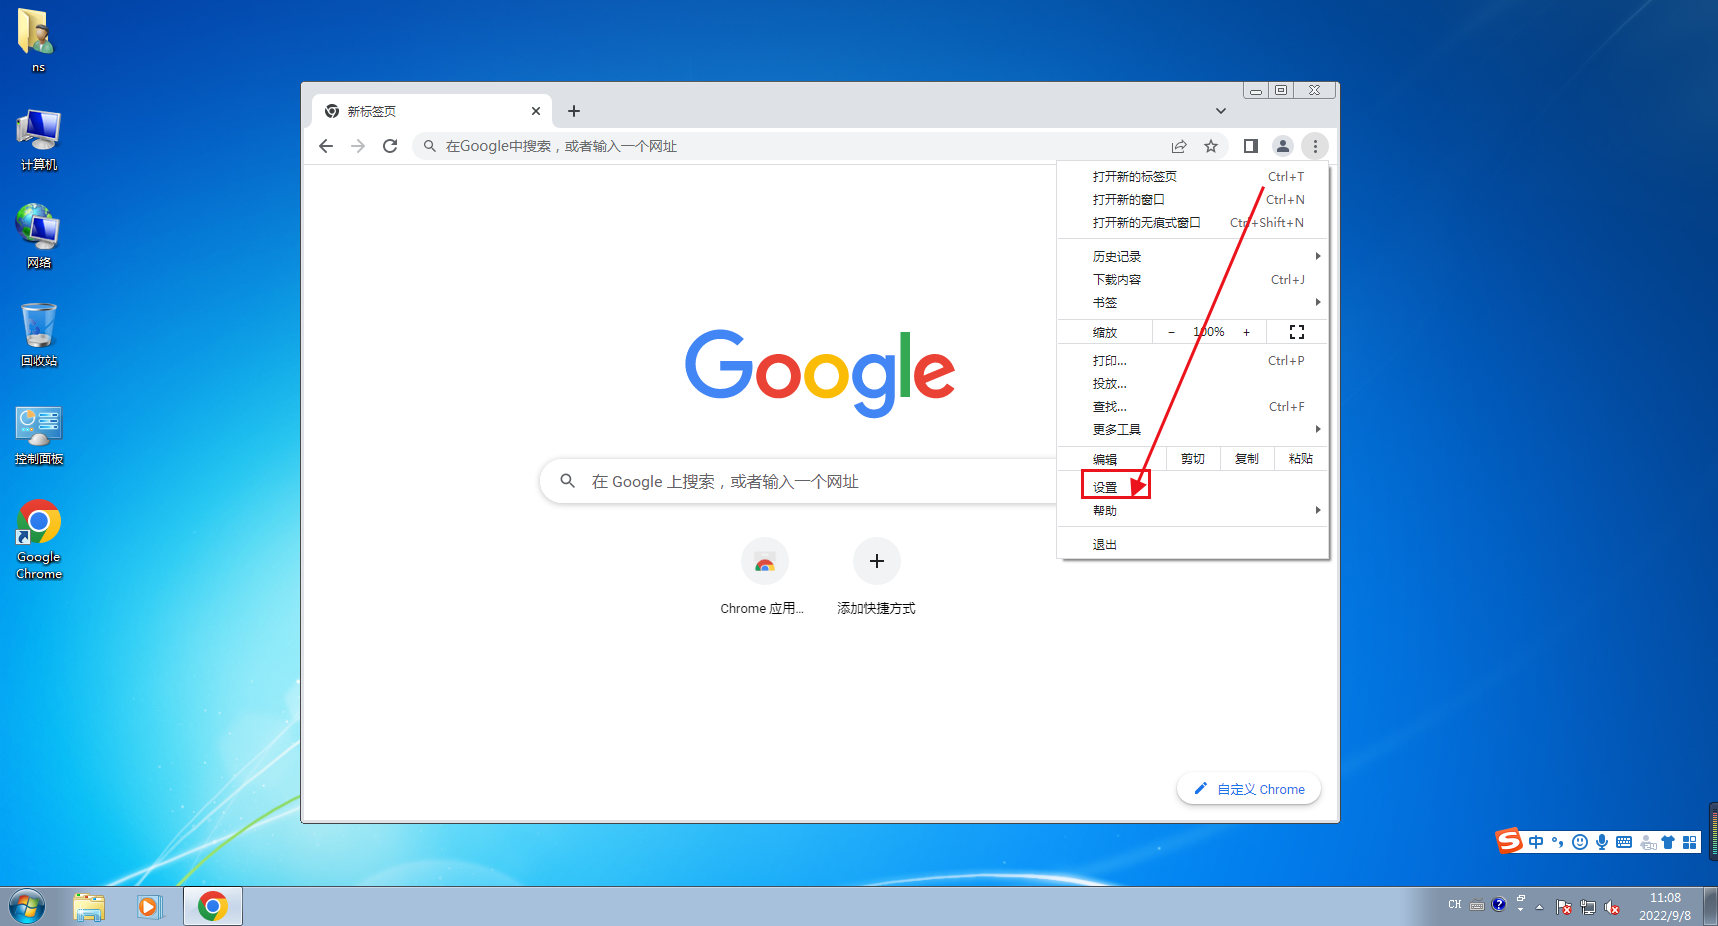Image resolution: width=1718 pixels, height=926 pixels.
Task: Decrease zoom with the minus button
Action: click(x=1171, y=332)
